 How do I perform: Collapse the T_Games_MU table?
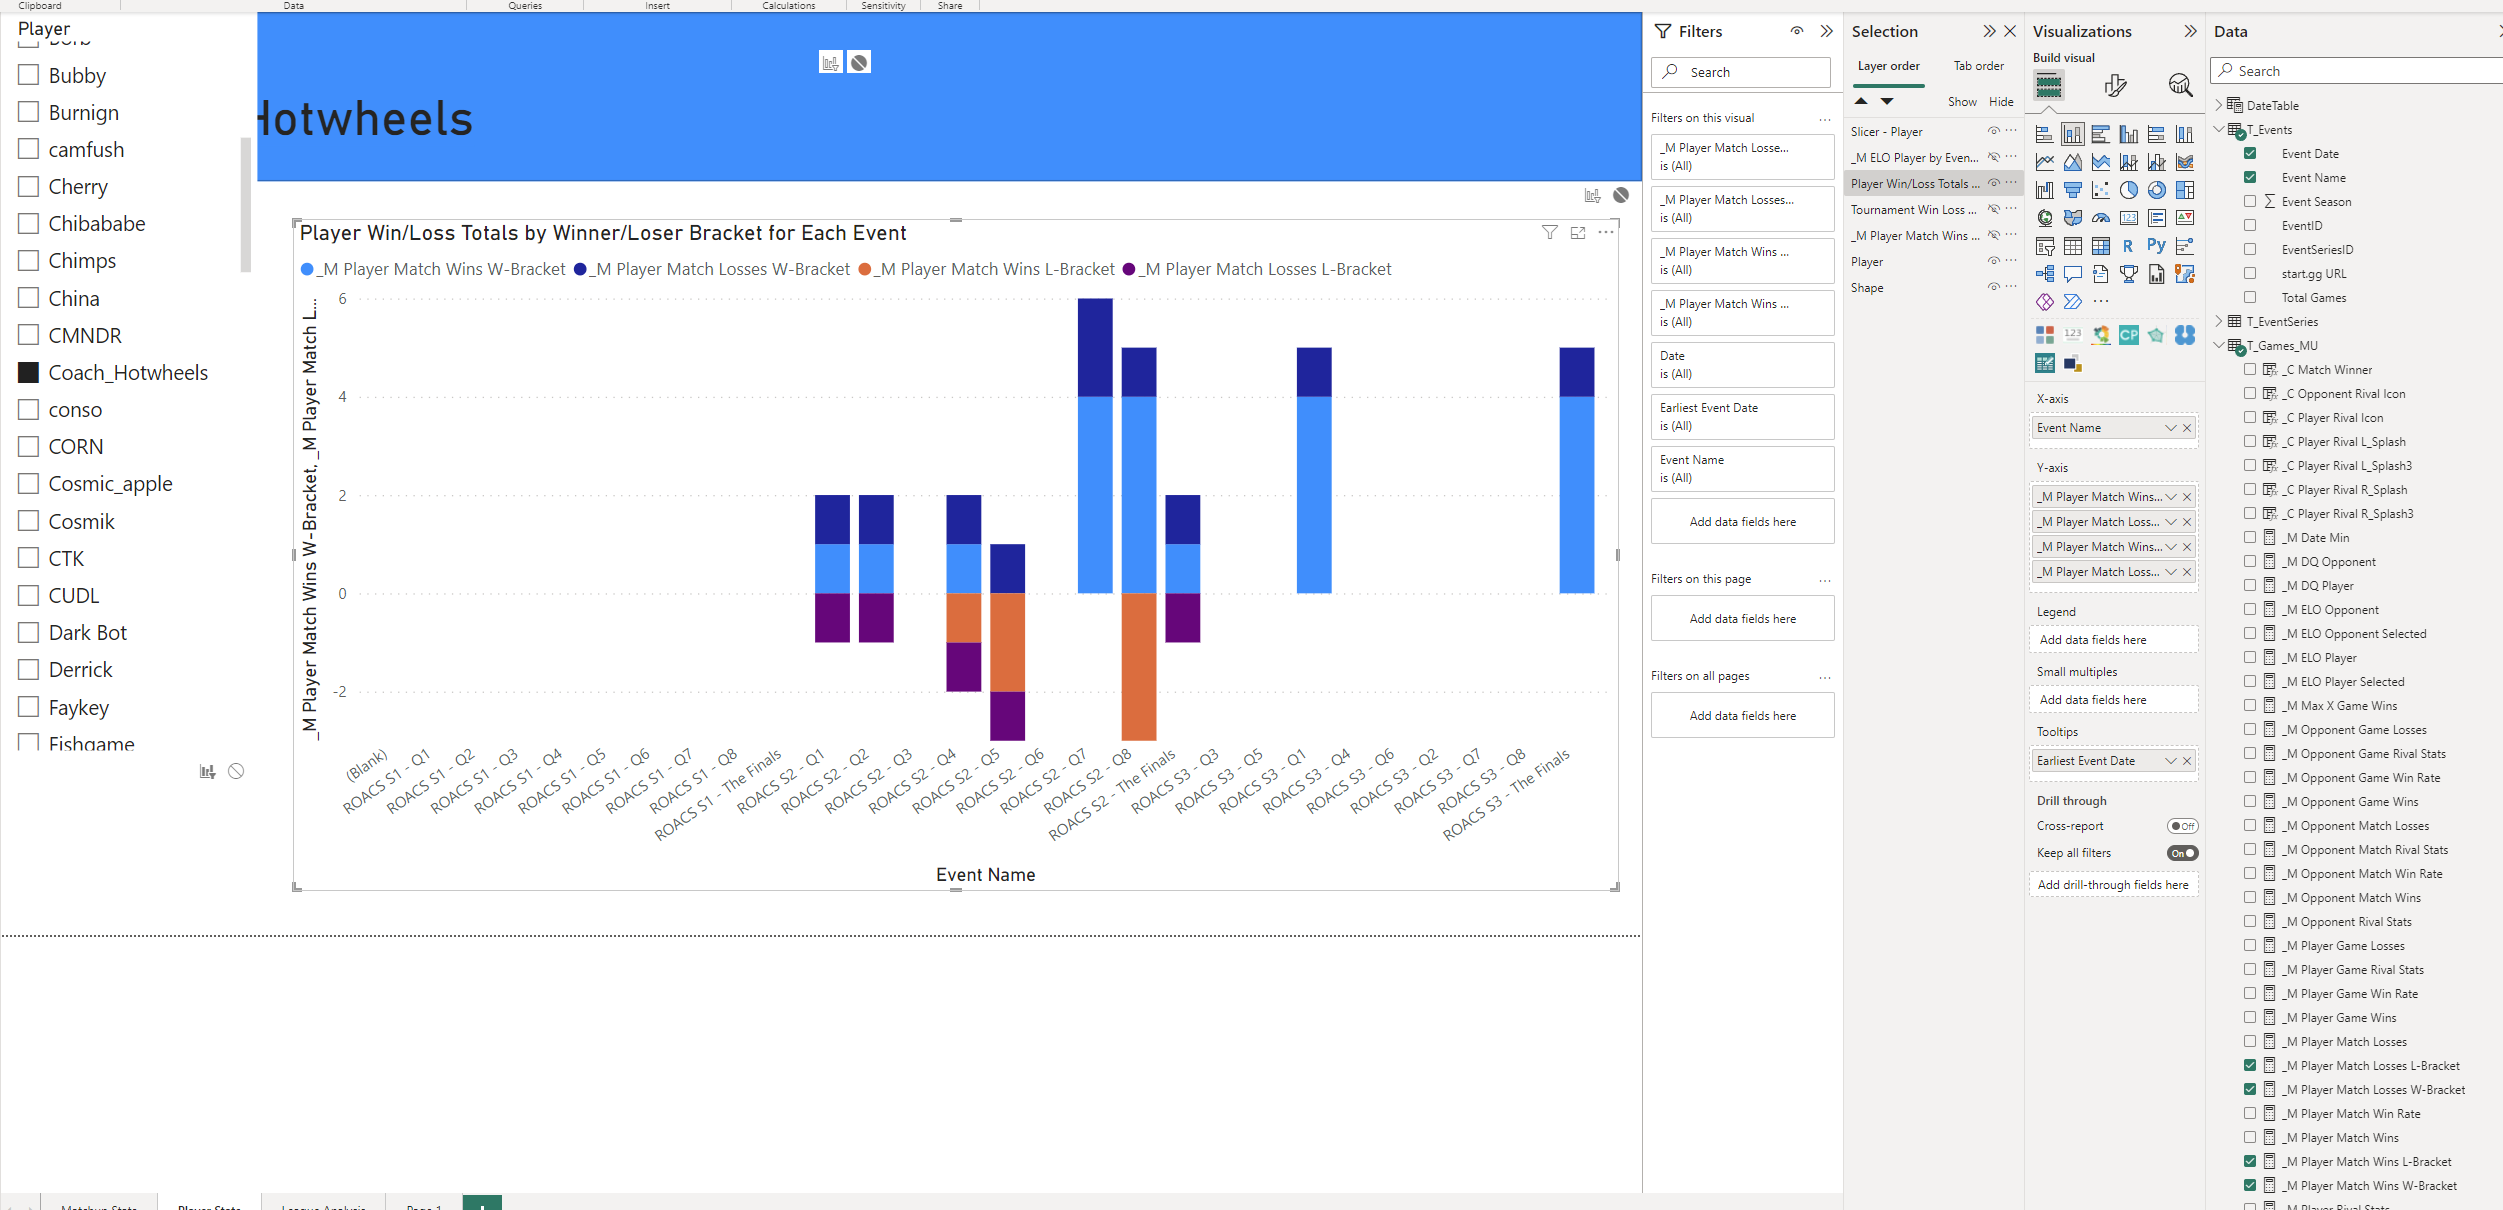click(x=2219, y=345)
